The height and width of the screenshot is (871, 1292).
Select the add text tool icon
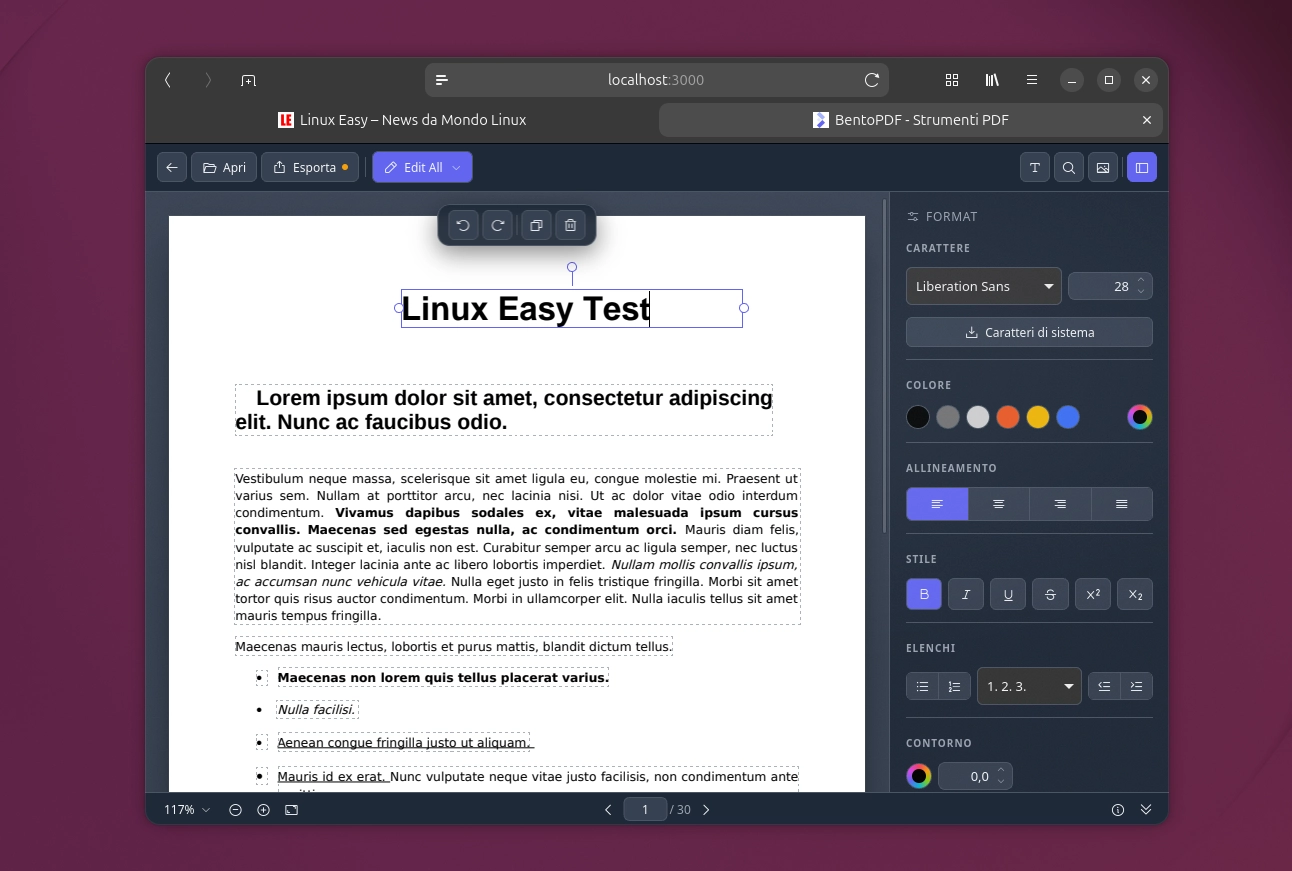pyautogui.click(x=1035, y=167)
